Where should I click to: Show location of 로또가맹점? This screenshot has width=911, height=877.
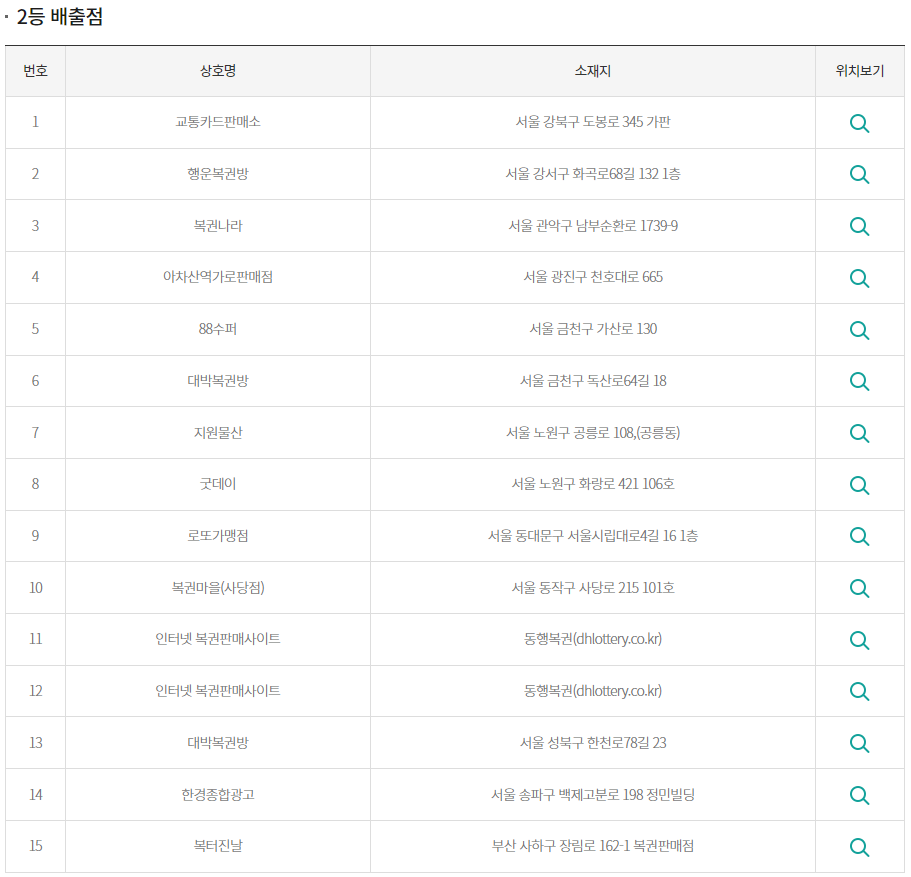pos(859,536)
